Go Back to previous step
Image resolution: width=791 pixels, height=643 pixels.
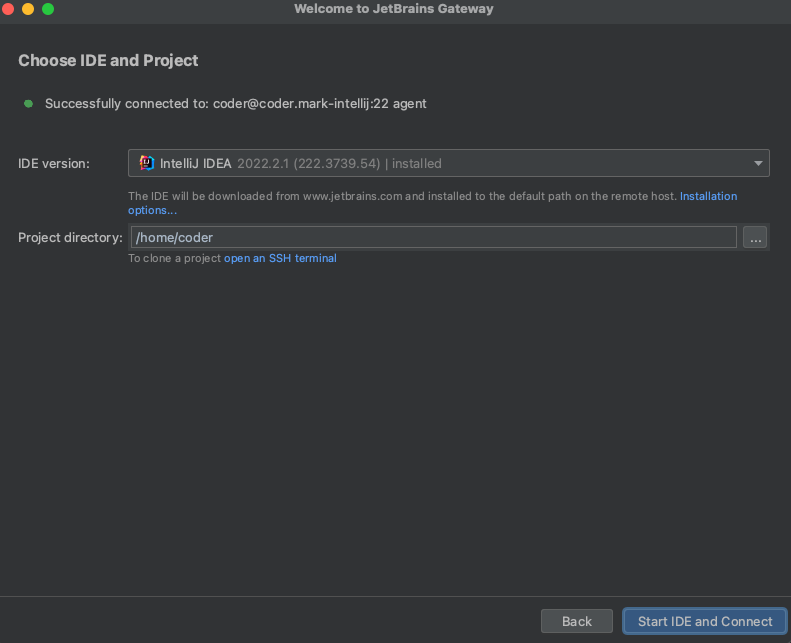pos(577,621)
